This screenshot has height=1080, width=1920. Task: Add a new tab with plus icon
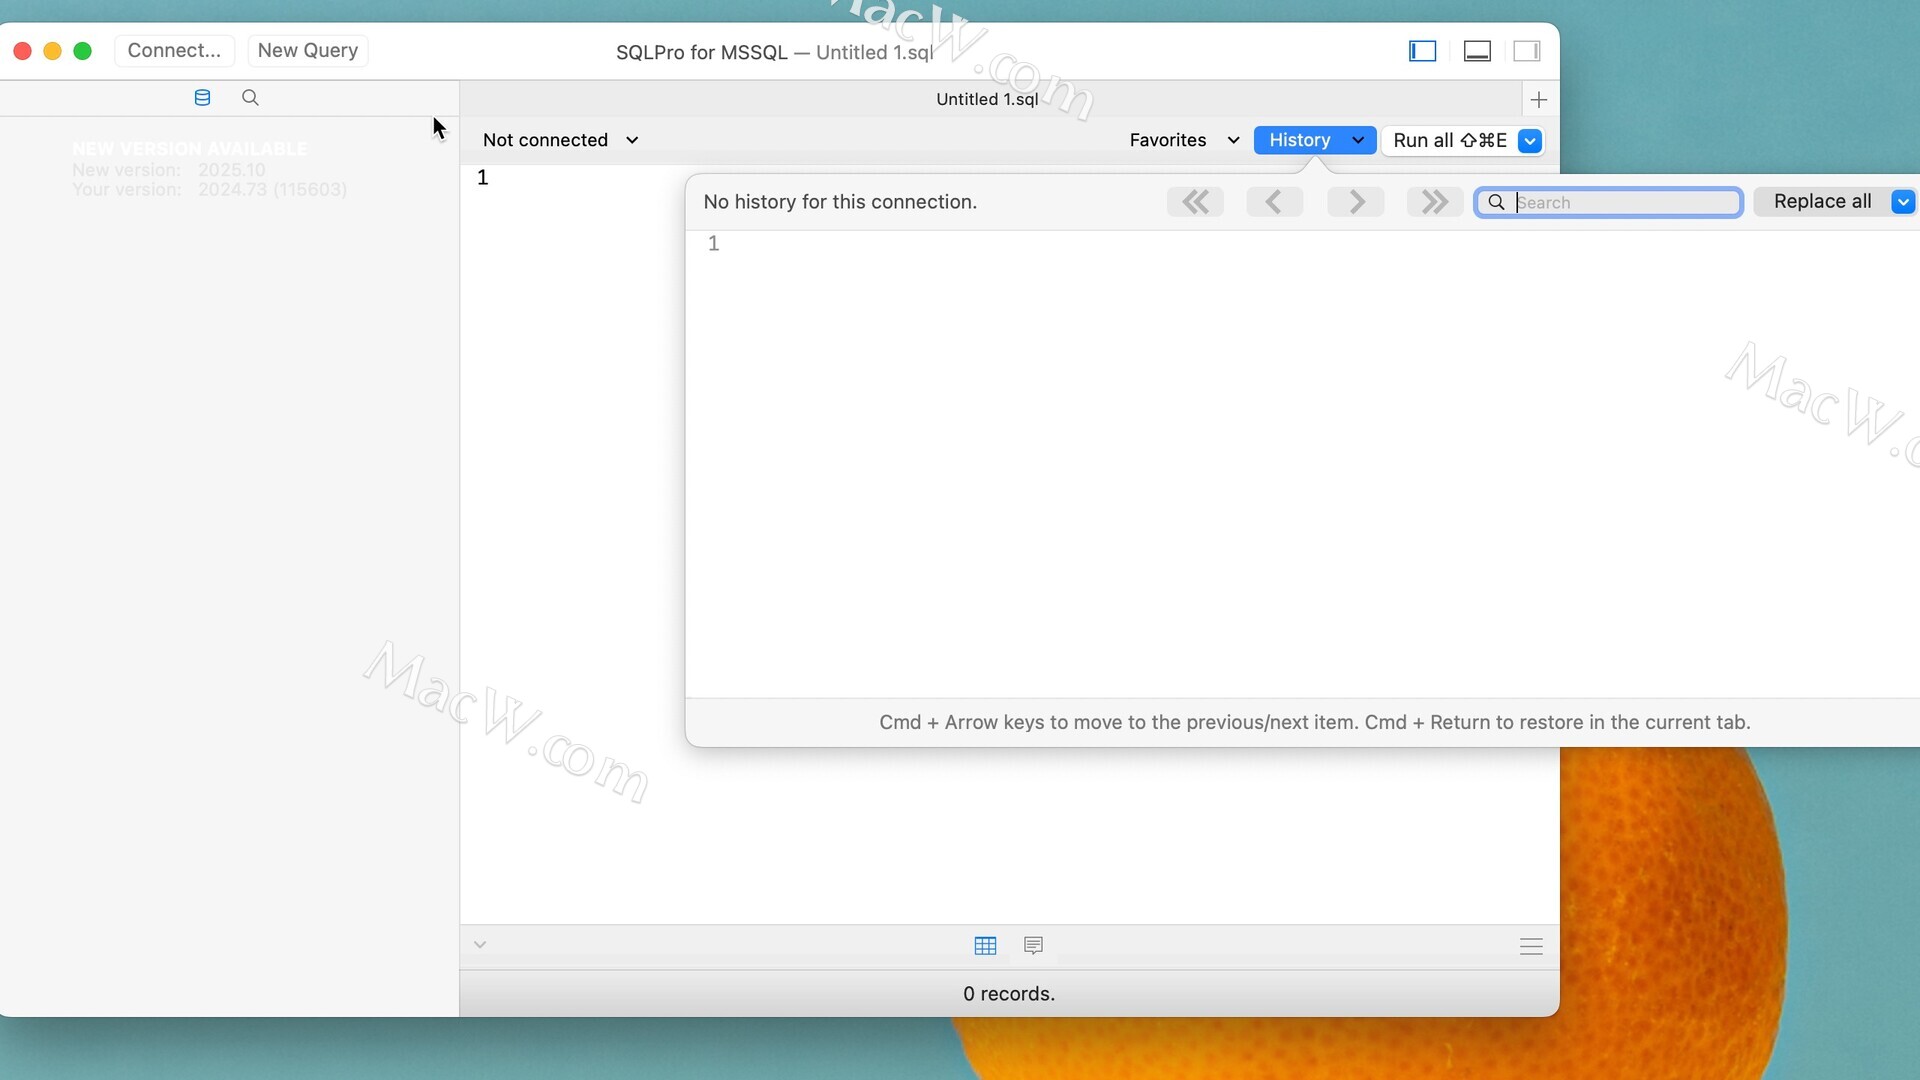(x=1539, y=99)
